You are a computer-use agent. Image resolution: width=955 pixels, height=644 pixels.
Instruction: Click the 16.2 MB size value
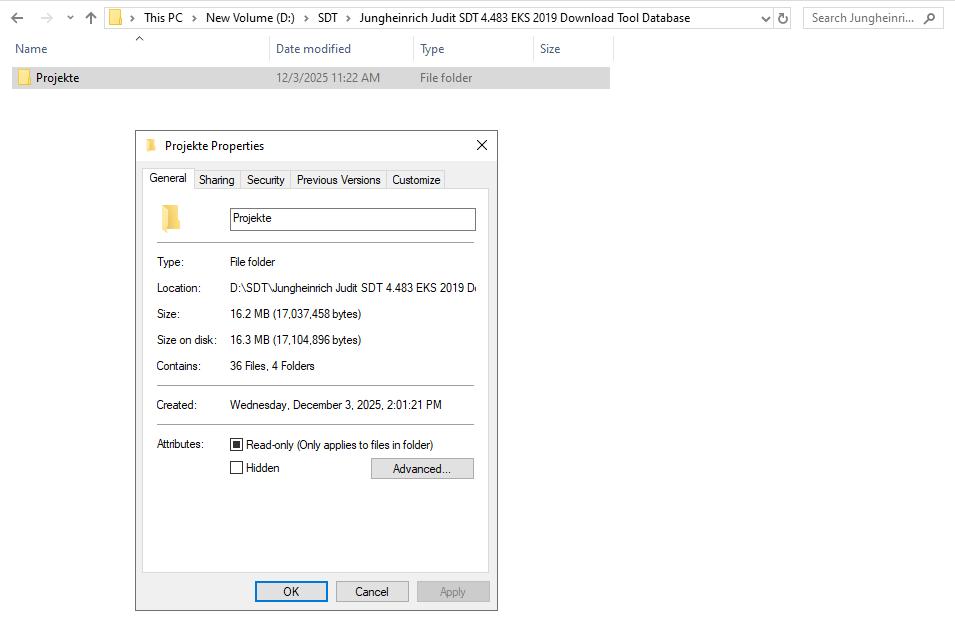coord(295,314)
